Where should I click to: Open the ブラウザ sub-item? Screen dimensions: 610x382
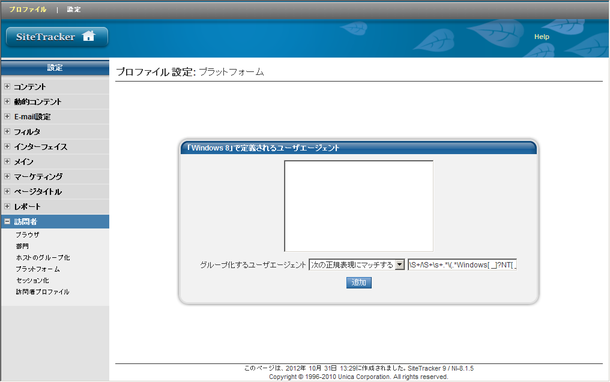point(28,235)
